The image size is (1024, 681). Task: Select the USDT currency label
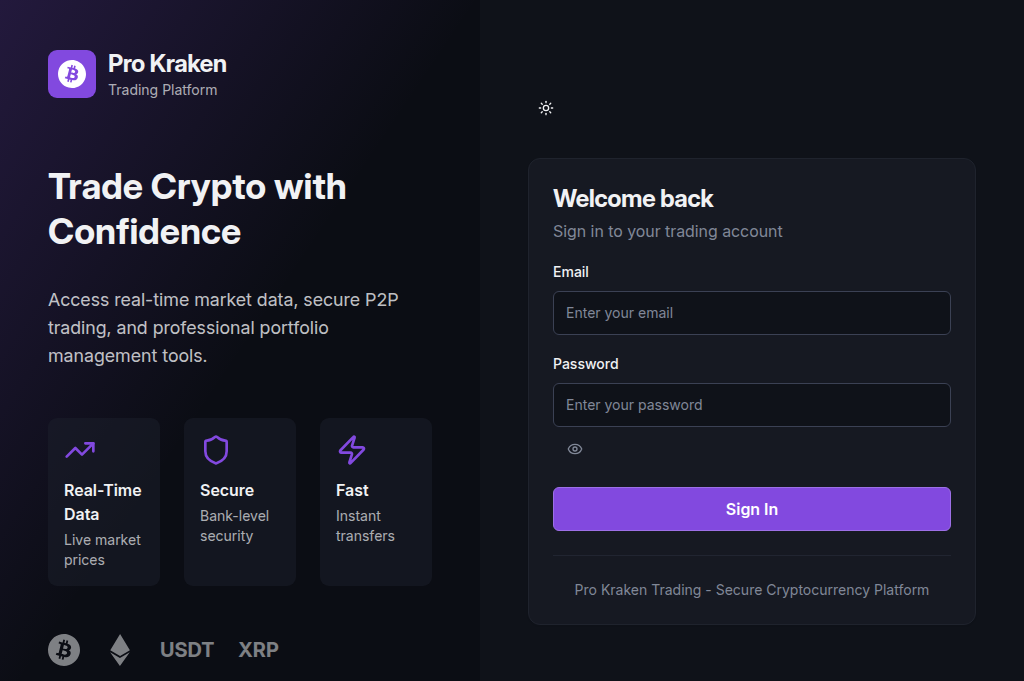(x=186, y=649)
